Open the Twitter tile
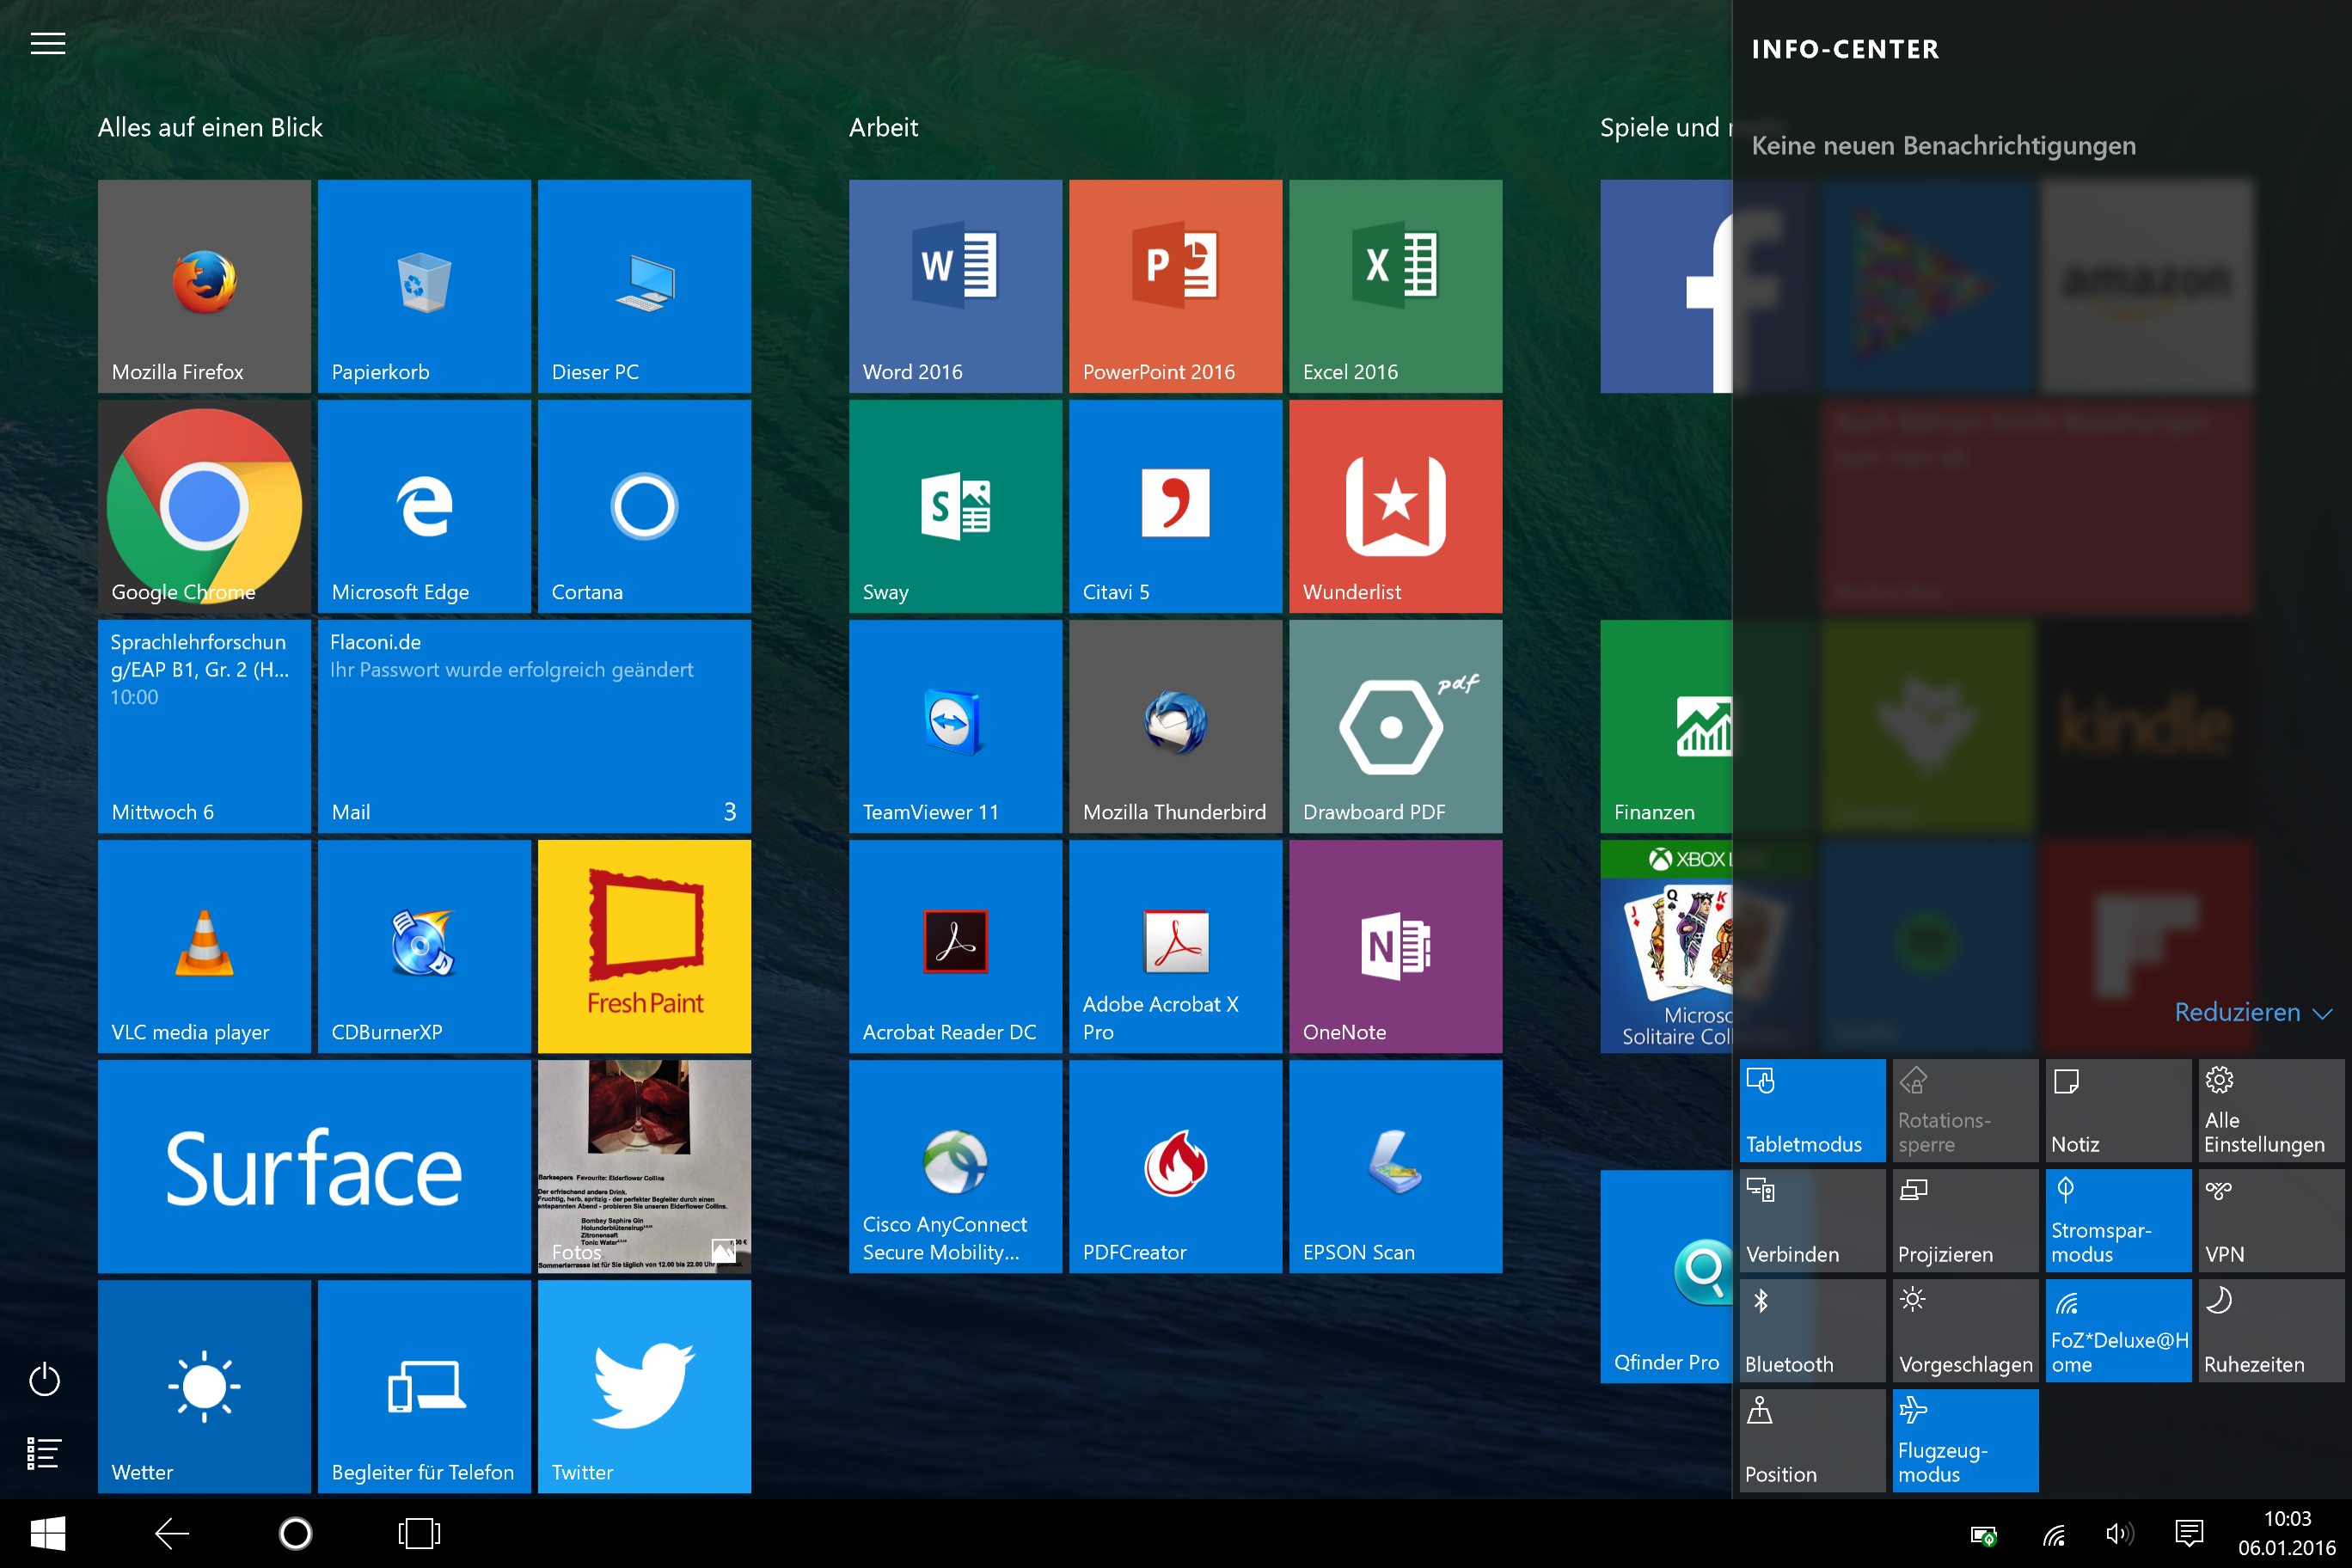The image size is (2352, 1568). pyautogui.click(x=644, y=1386)
